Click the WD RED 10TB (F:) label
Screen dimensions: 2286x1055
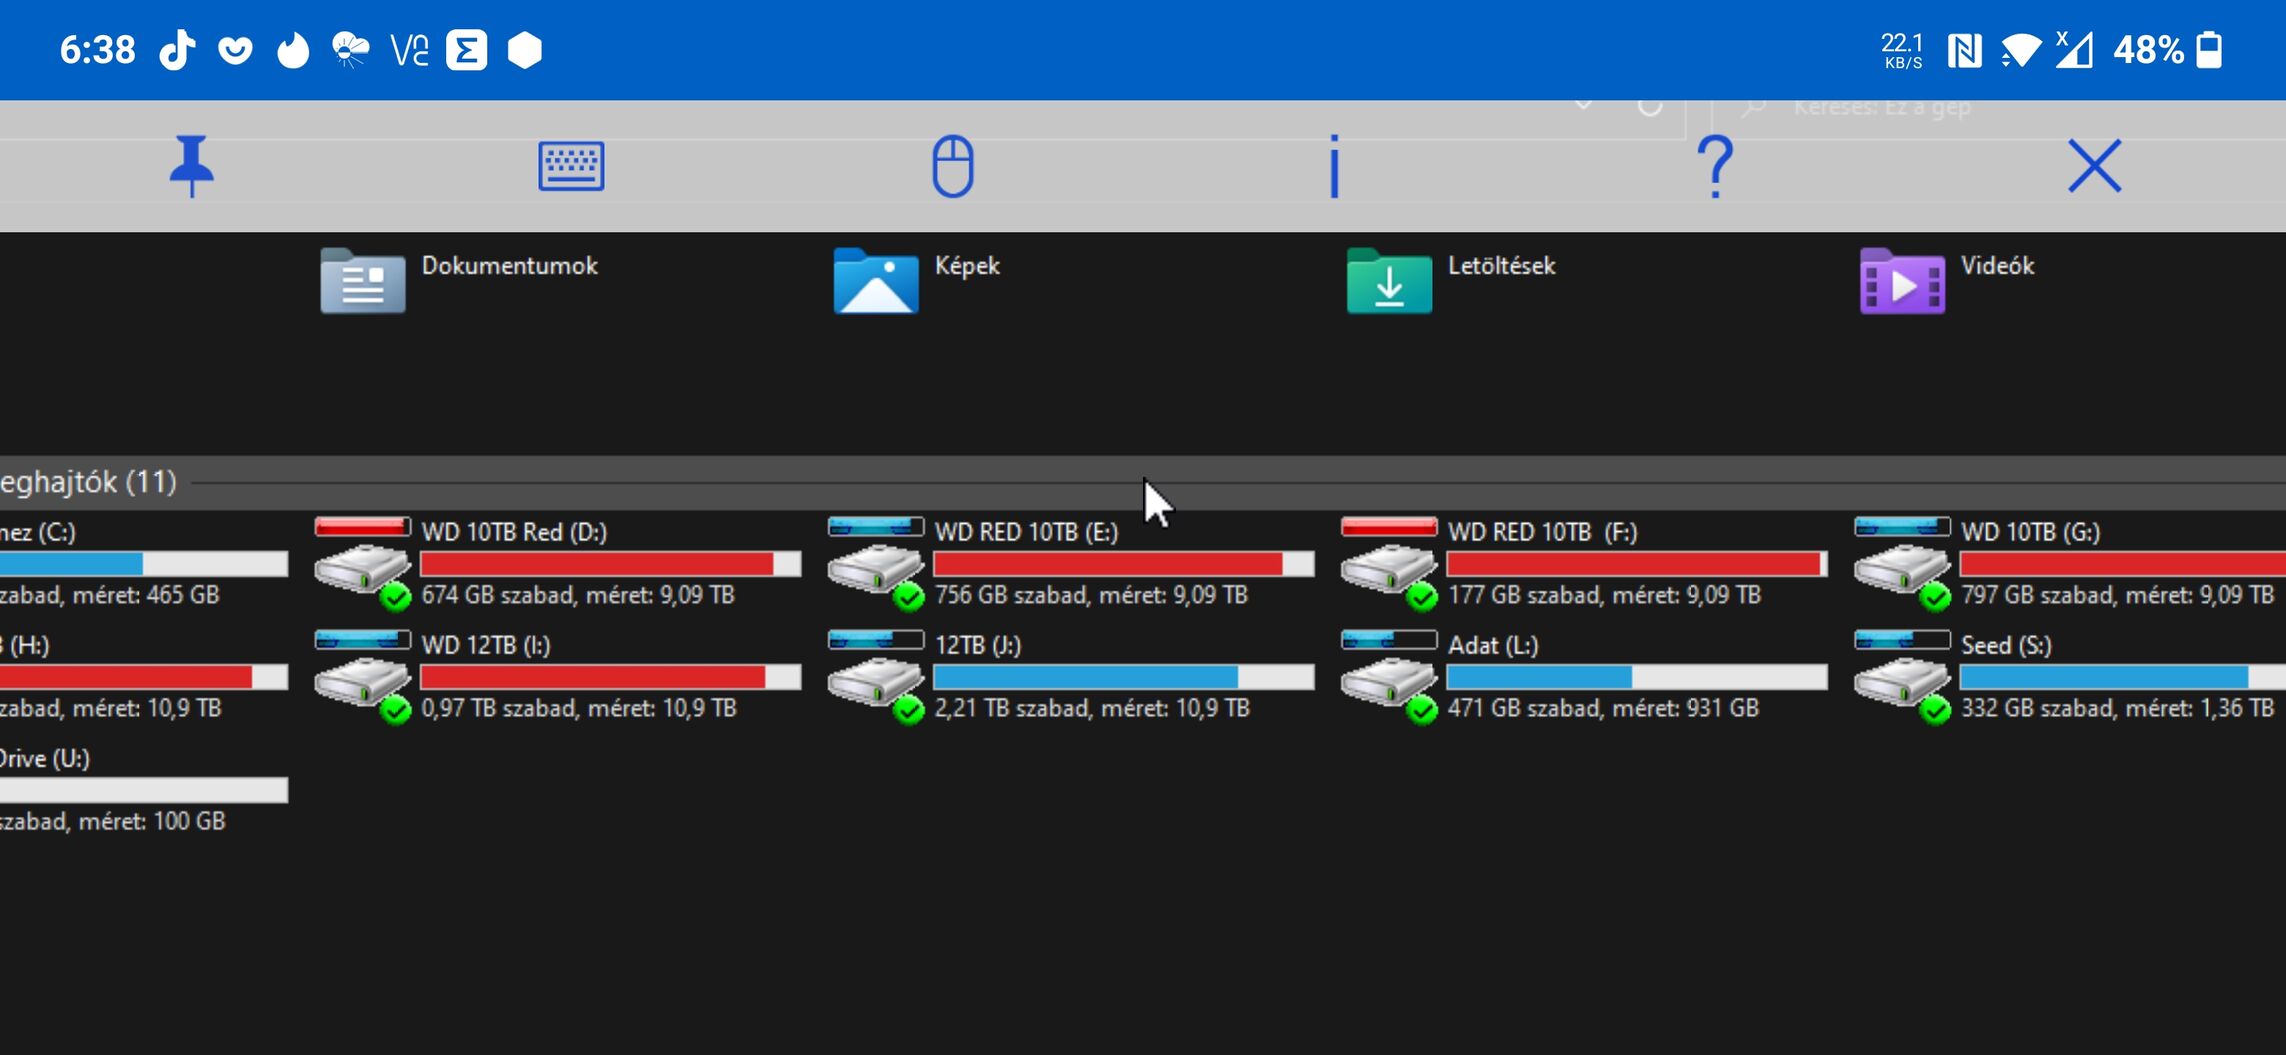point(1542,532)
